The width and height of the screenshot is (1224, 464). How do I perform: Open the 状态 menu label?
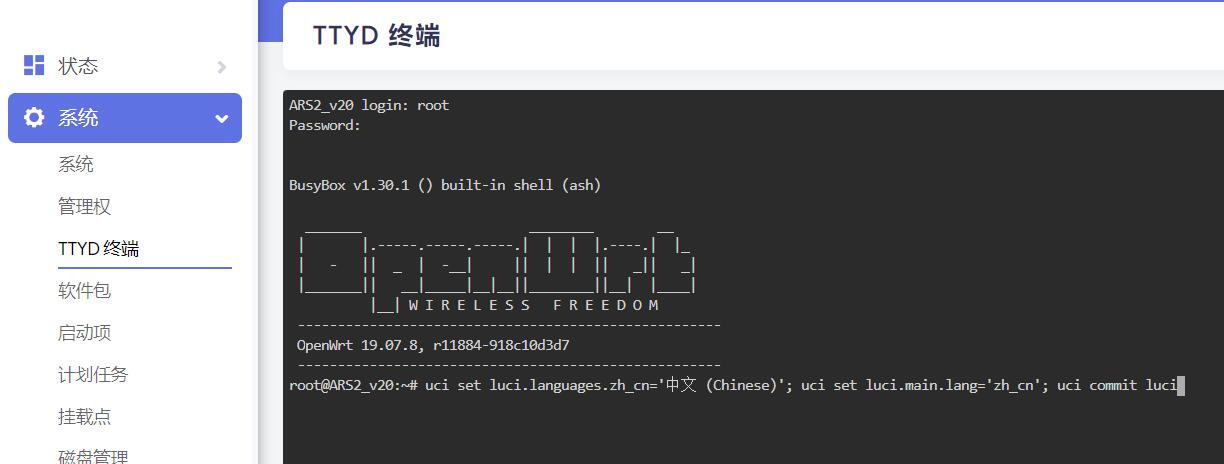78,66
